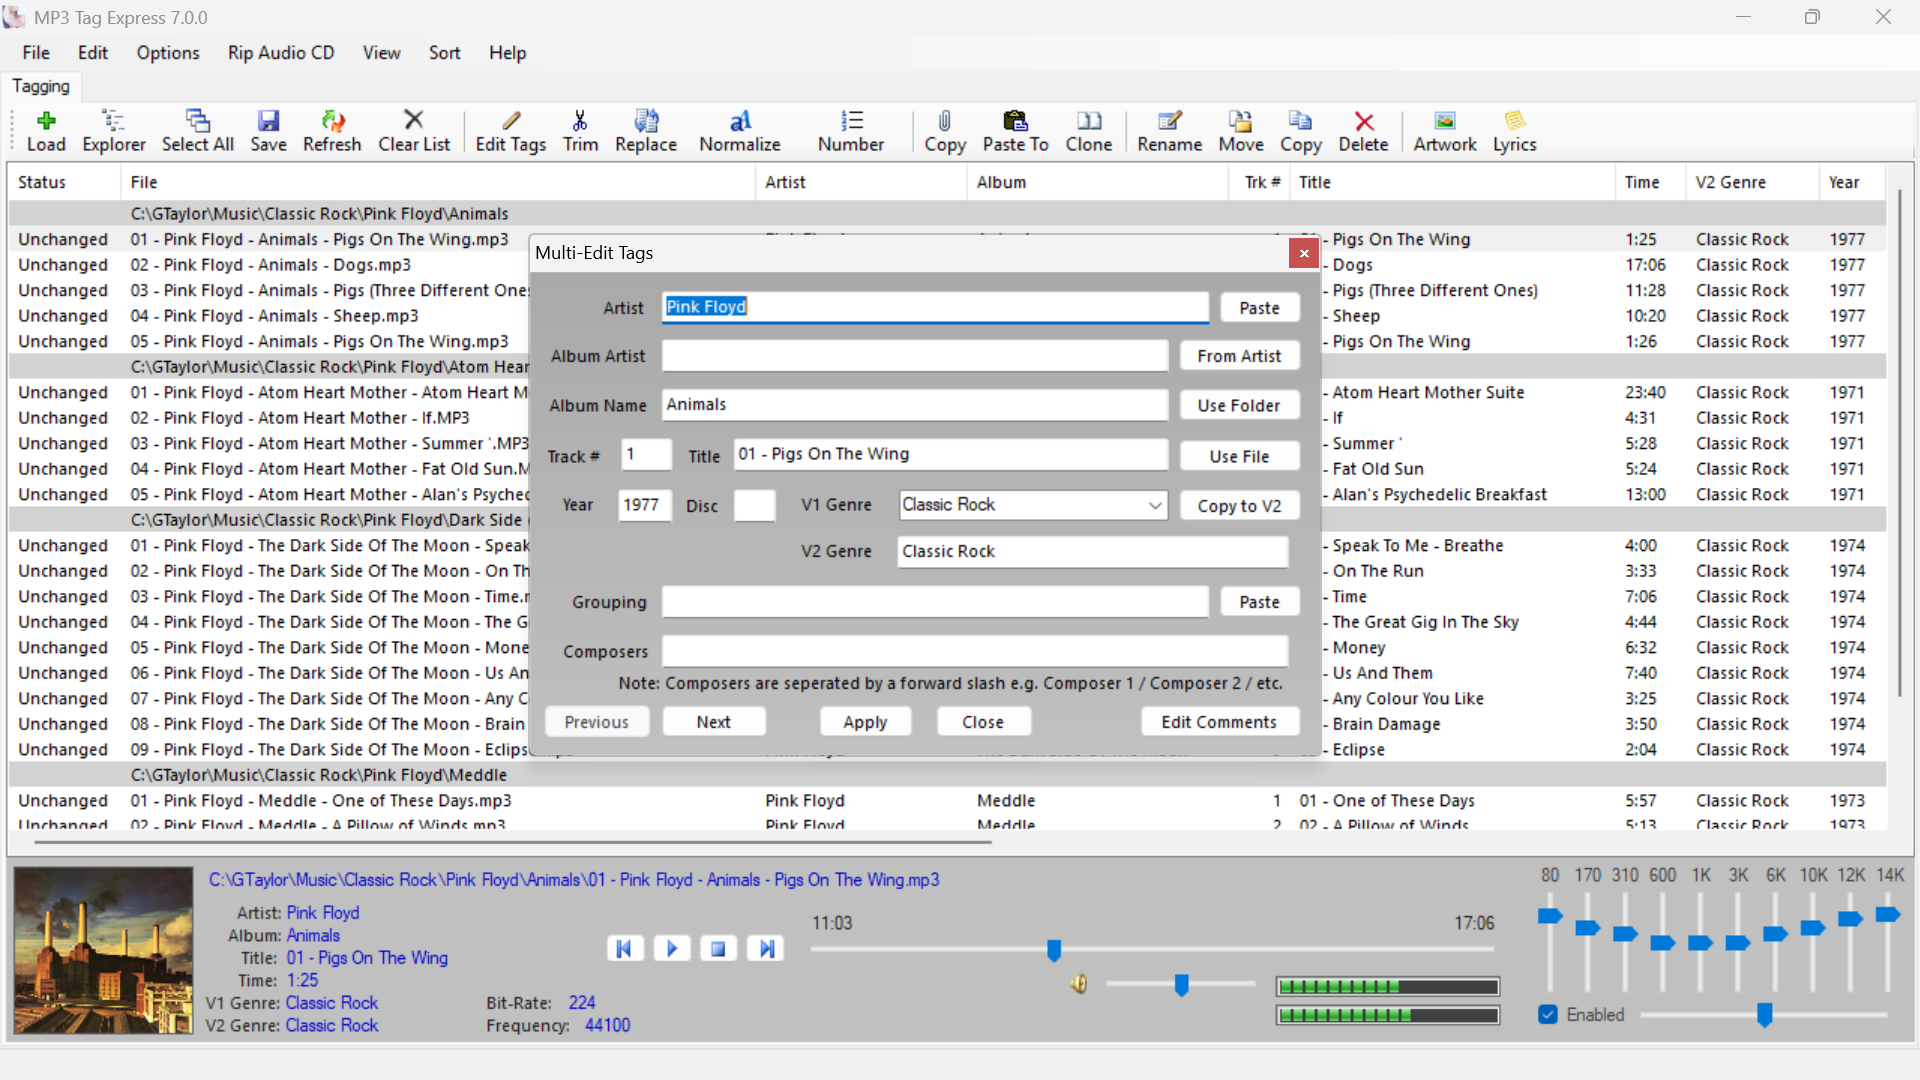Click the Animals album artwork thumbnail
Viewport: 1920px width, 1080px height.
pos(103,950)
